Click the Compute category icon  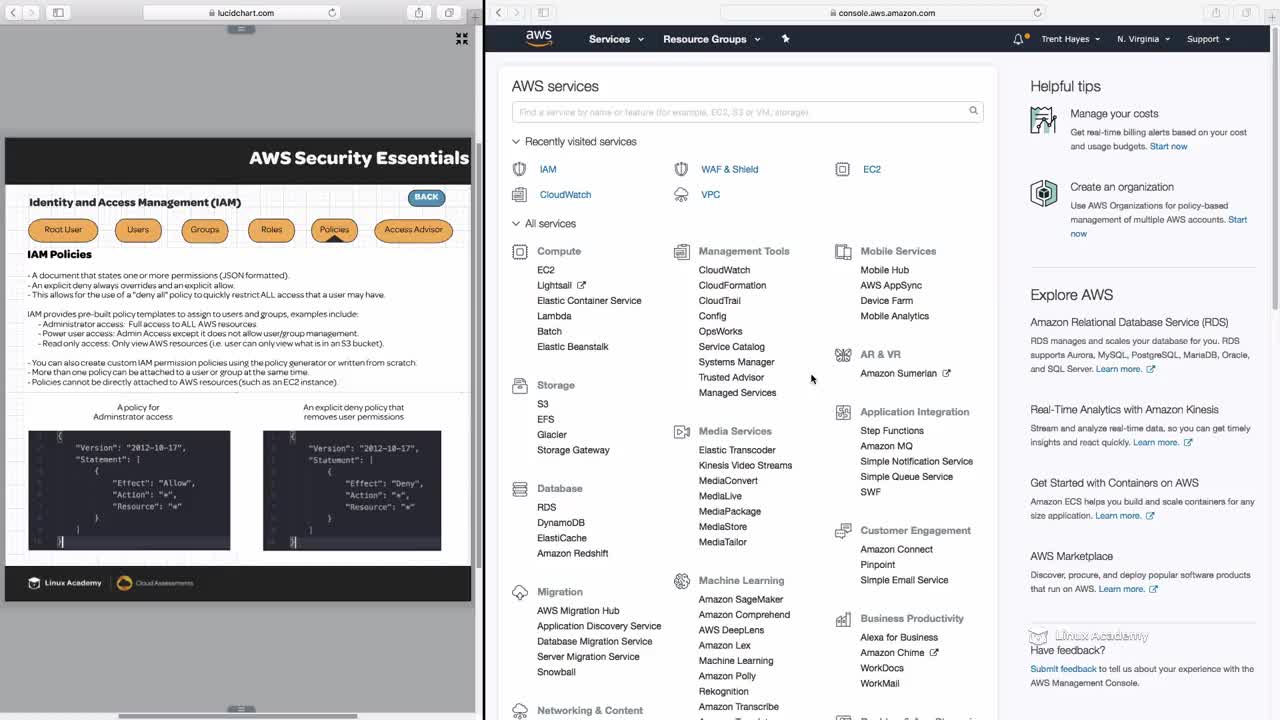click(x=520, y=252)
